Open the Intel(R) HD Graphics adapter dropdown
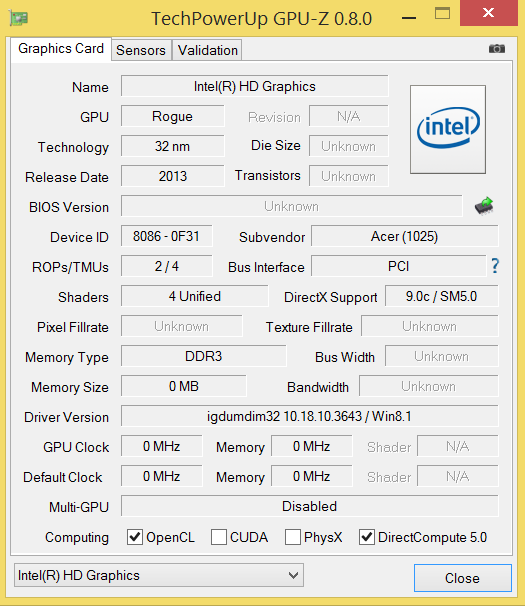Image resolution: width=525 pixels, height=606 pixels. 159,575
